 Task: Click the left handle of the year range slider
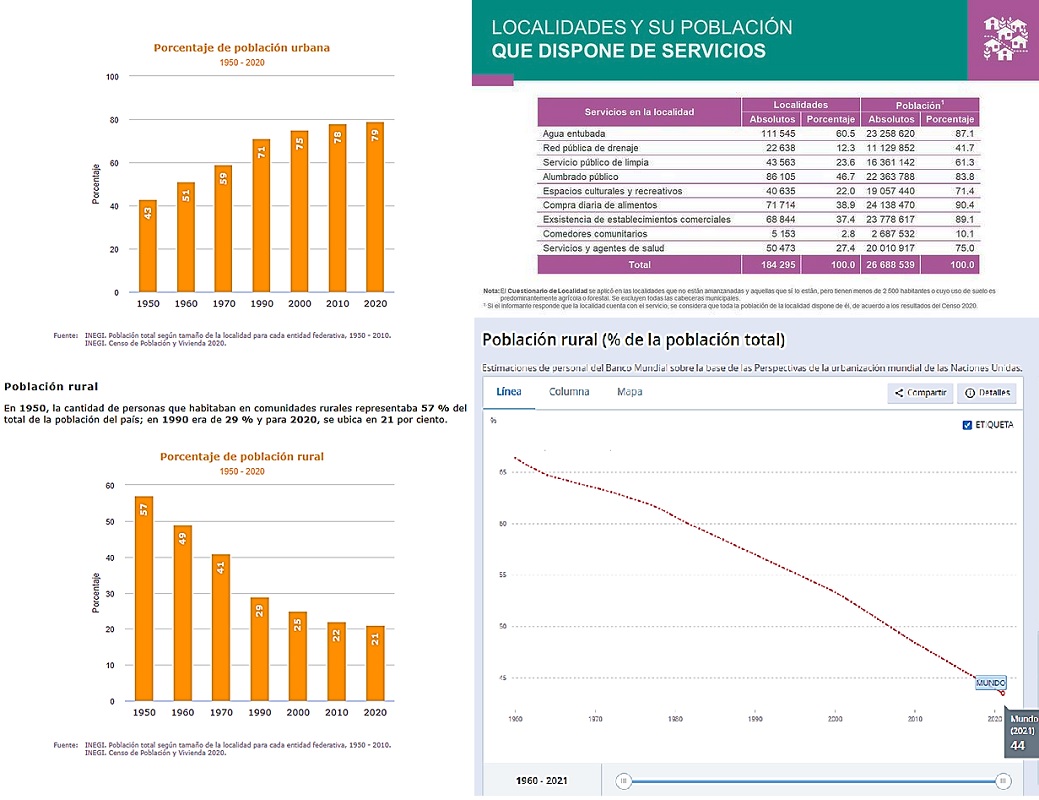pos(623,781)
